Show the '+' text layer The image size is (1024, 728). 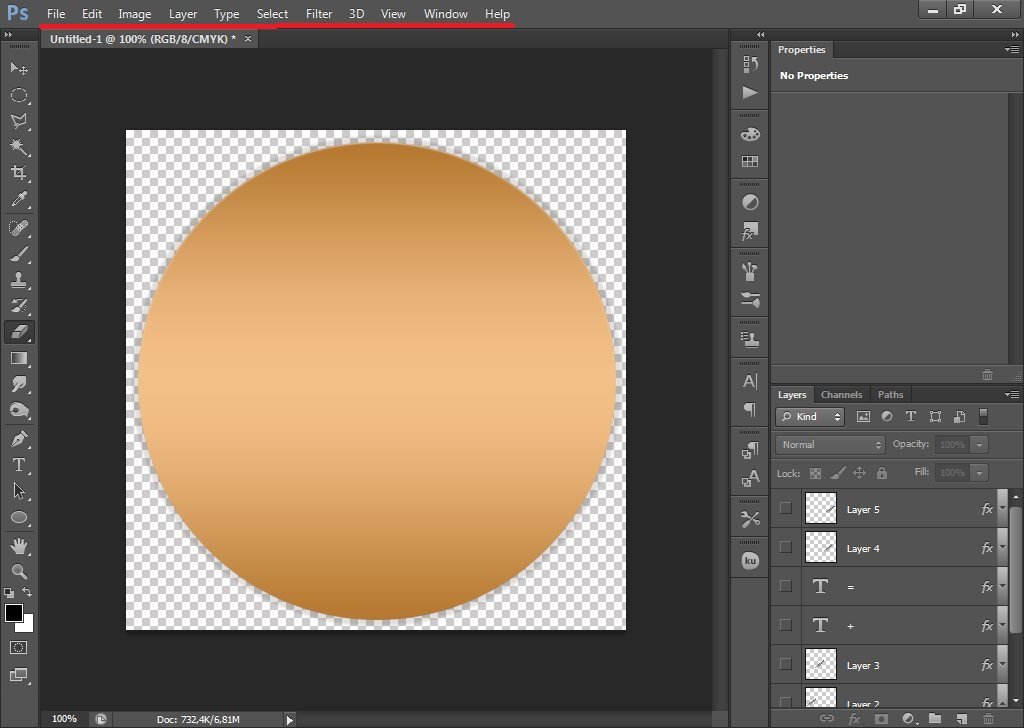coord(786,625)
